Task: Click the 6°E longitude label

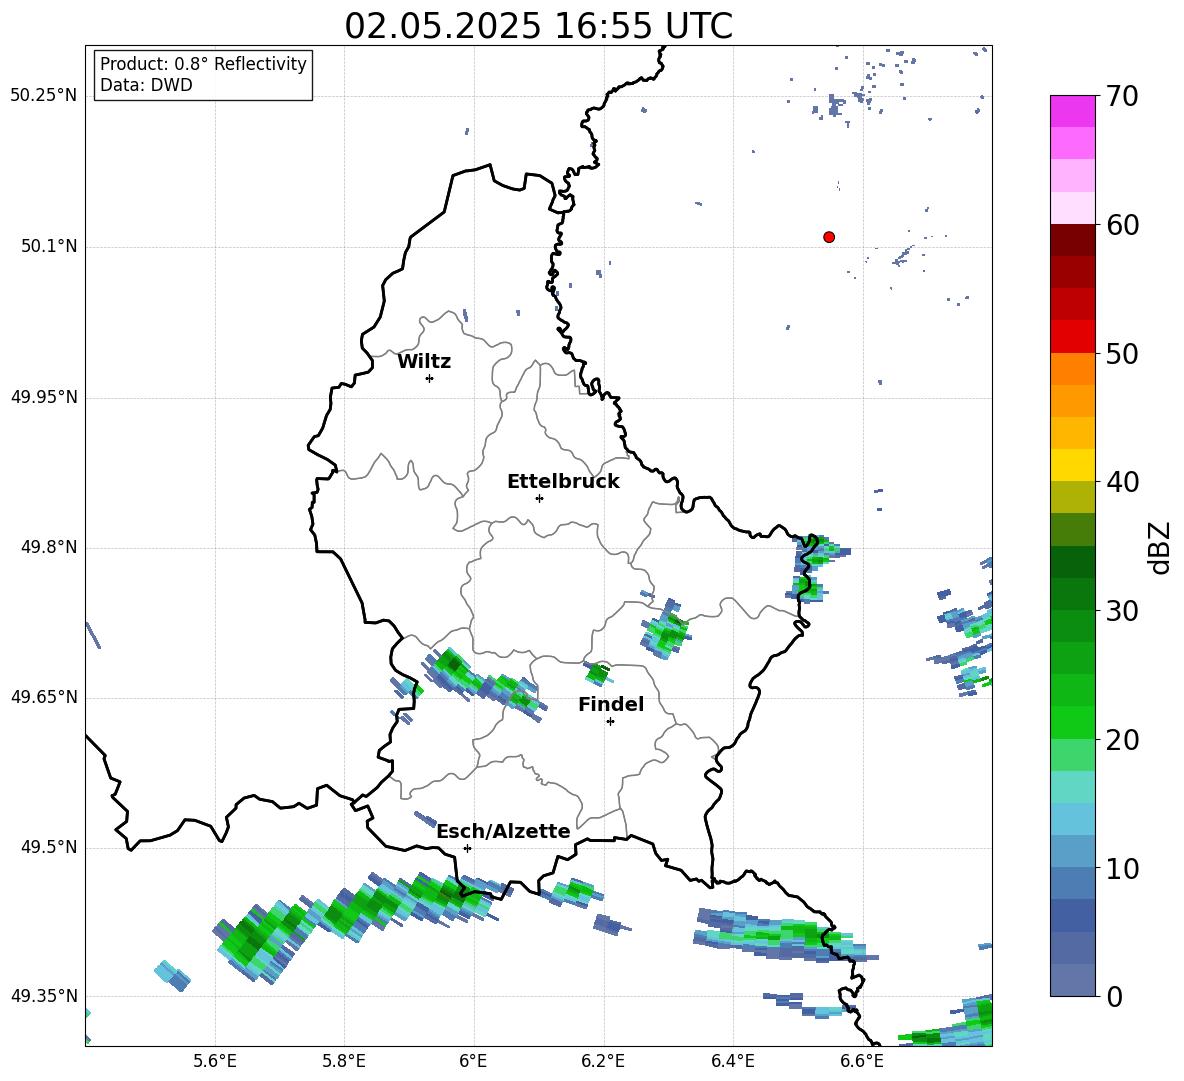Action: tap(473, 1061)
